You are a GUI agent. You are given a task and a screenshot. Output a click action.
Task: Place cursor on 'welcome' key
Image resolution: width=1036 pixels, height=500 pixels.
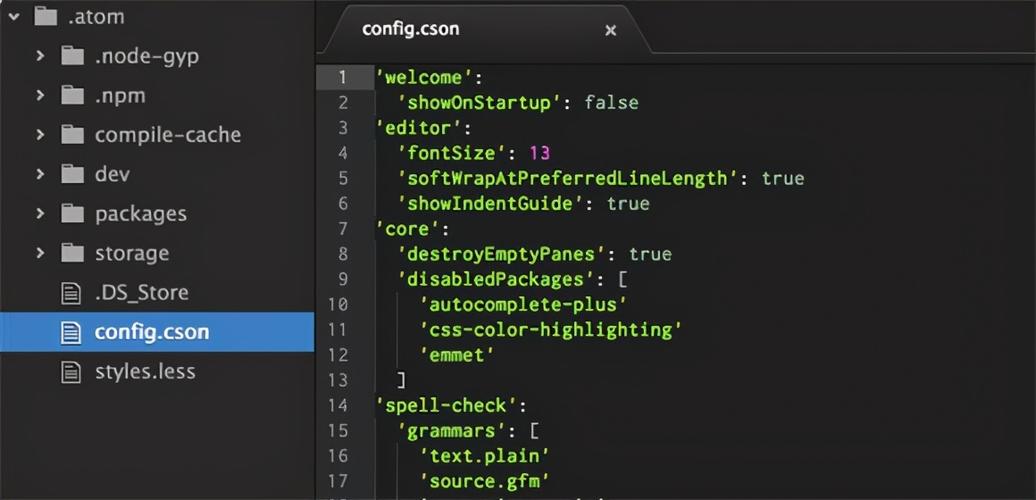coord(424,78)
